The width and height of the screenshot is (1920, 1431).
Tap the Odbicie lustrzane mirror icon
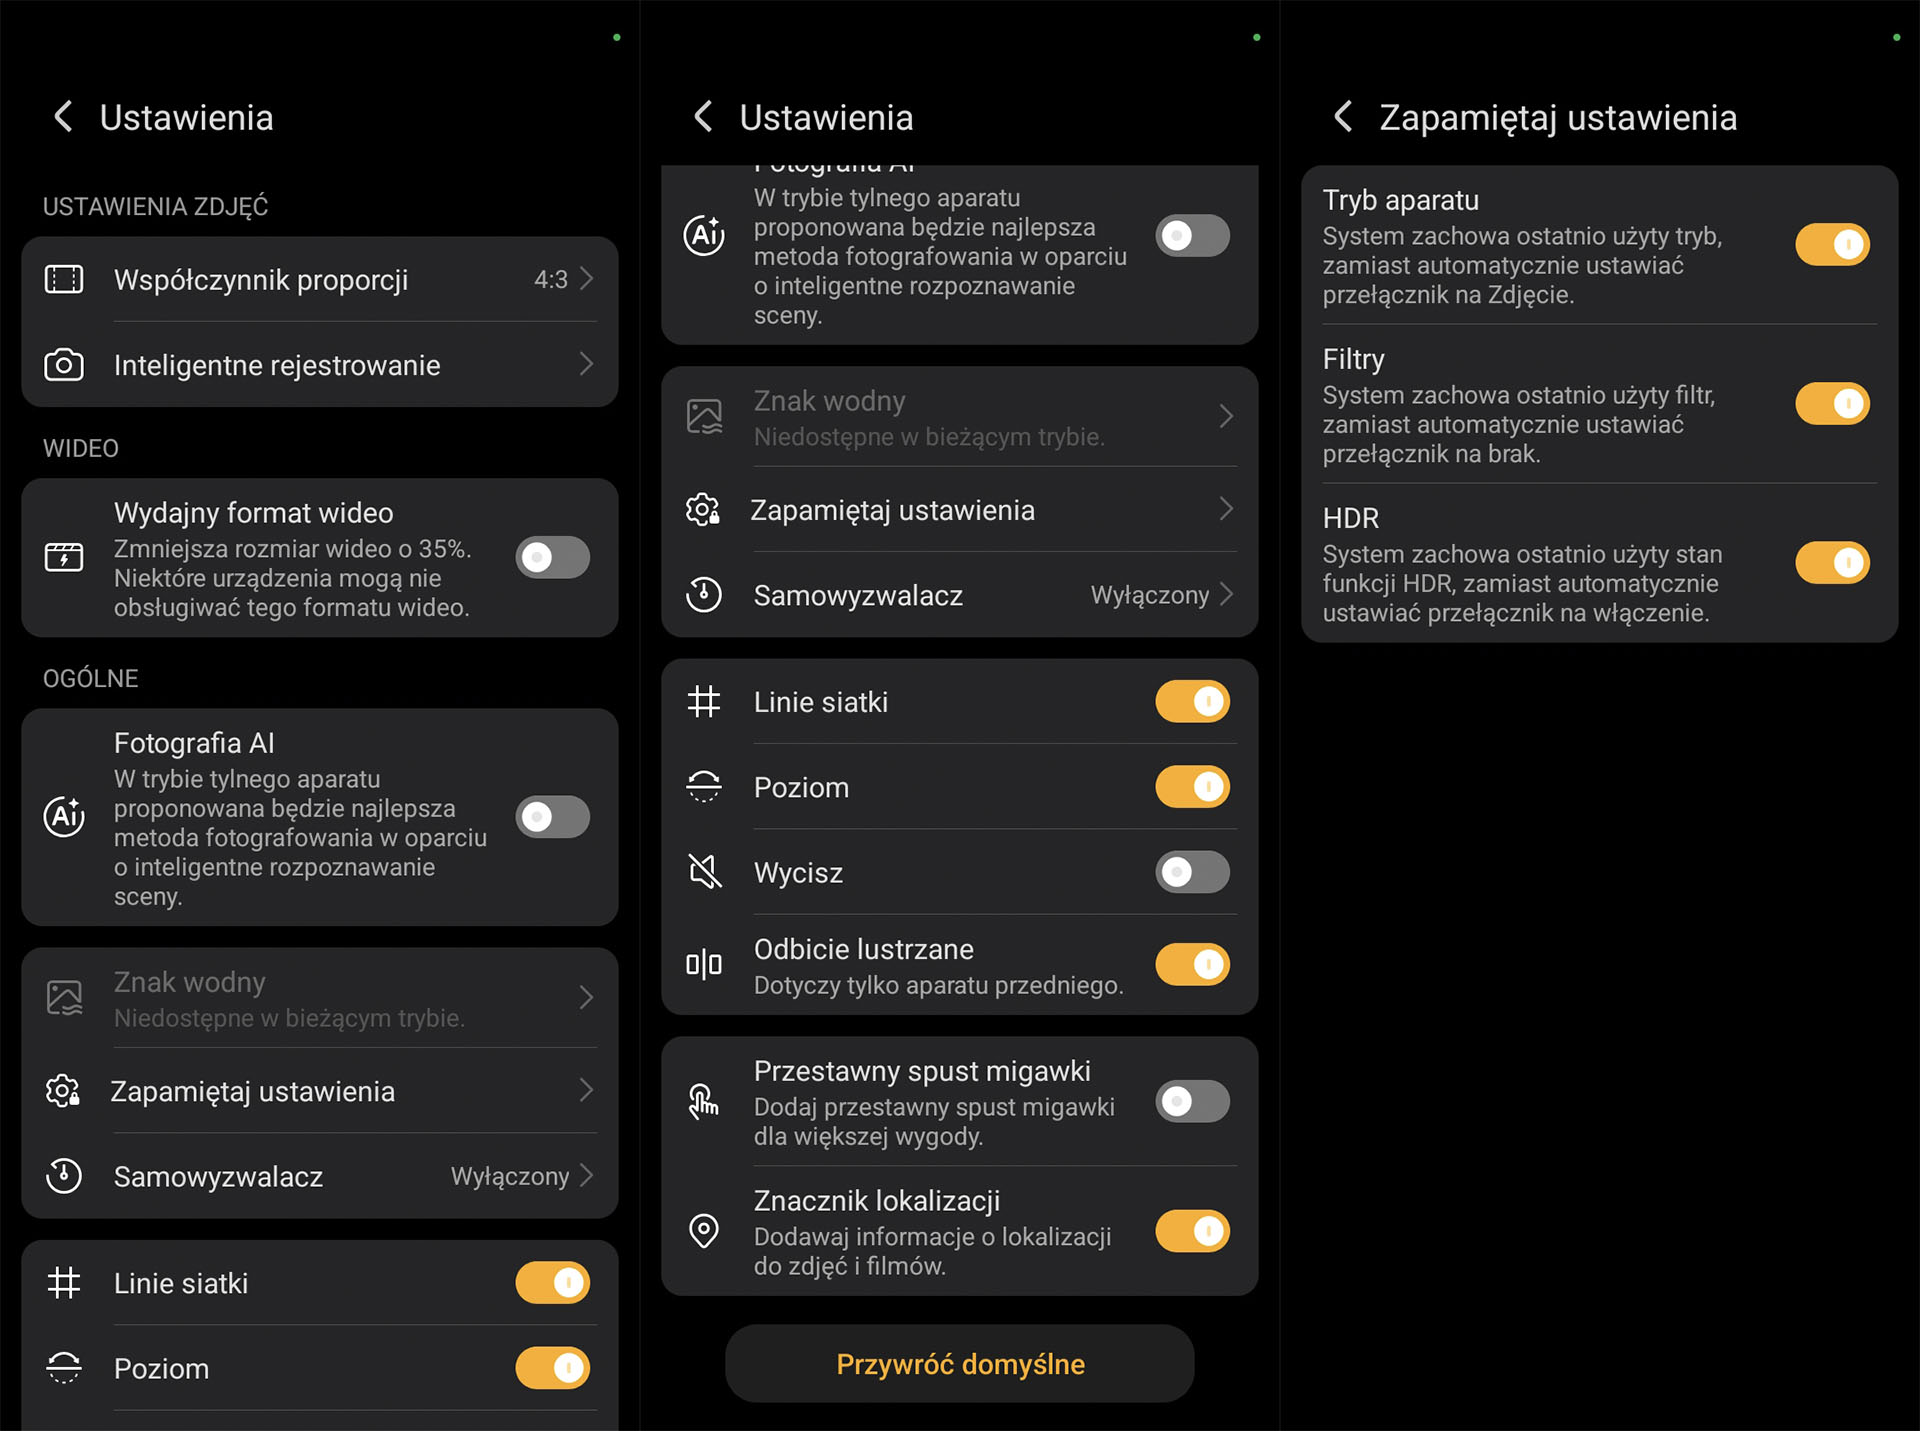click(x=704, y=965)
